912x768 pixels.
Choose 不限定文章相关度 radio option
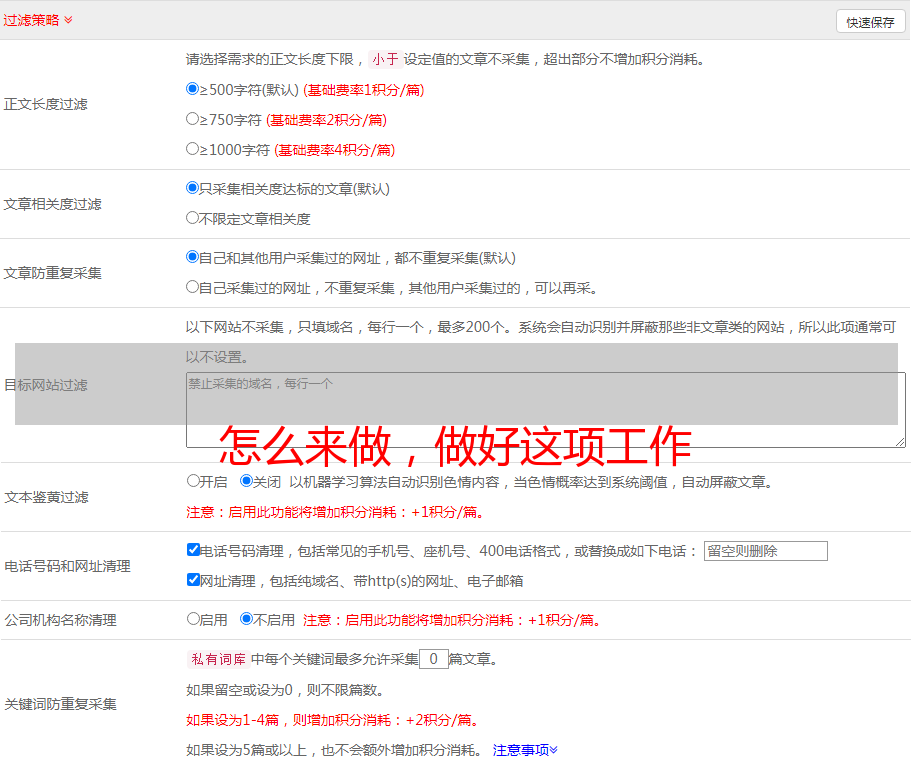click(193, 218)
